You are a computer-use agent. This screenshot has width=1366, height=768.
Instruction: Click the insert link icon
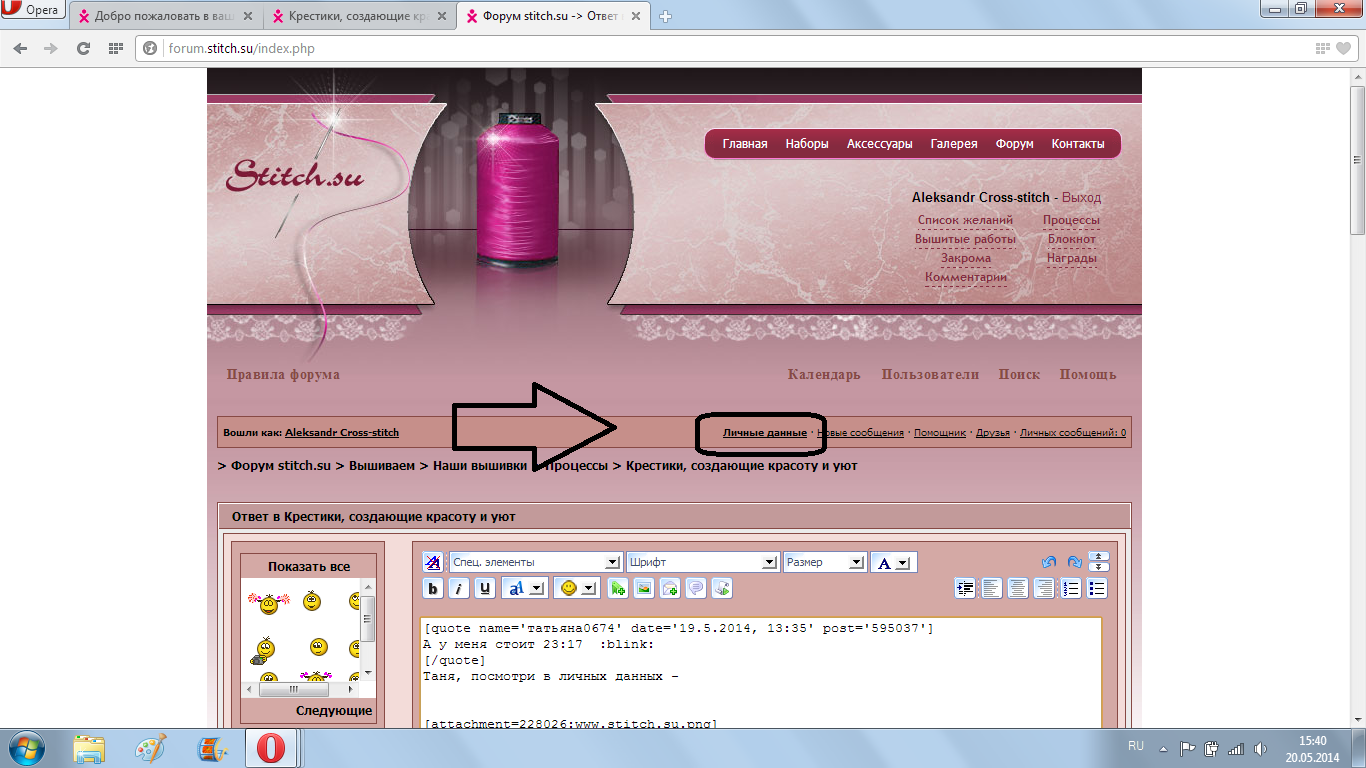click(618, 588)
